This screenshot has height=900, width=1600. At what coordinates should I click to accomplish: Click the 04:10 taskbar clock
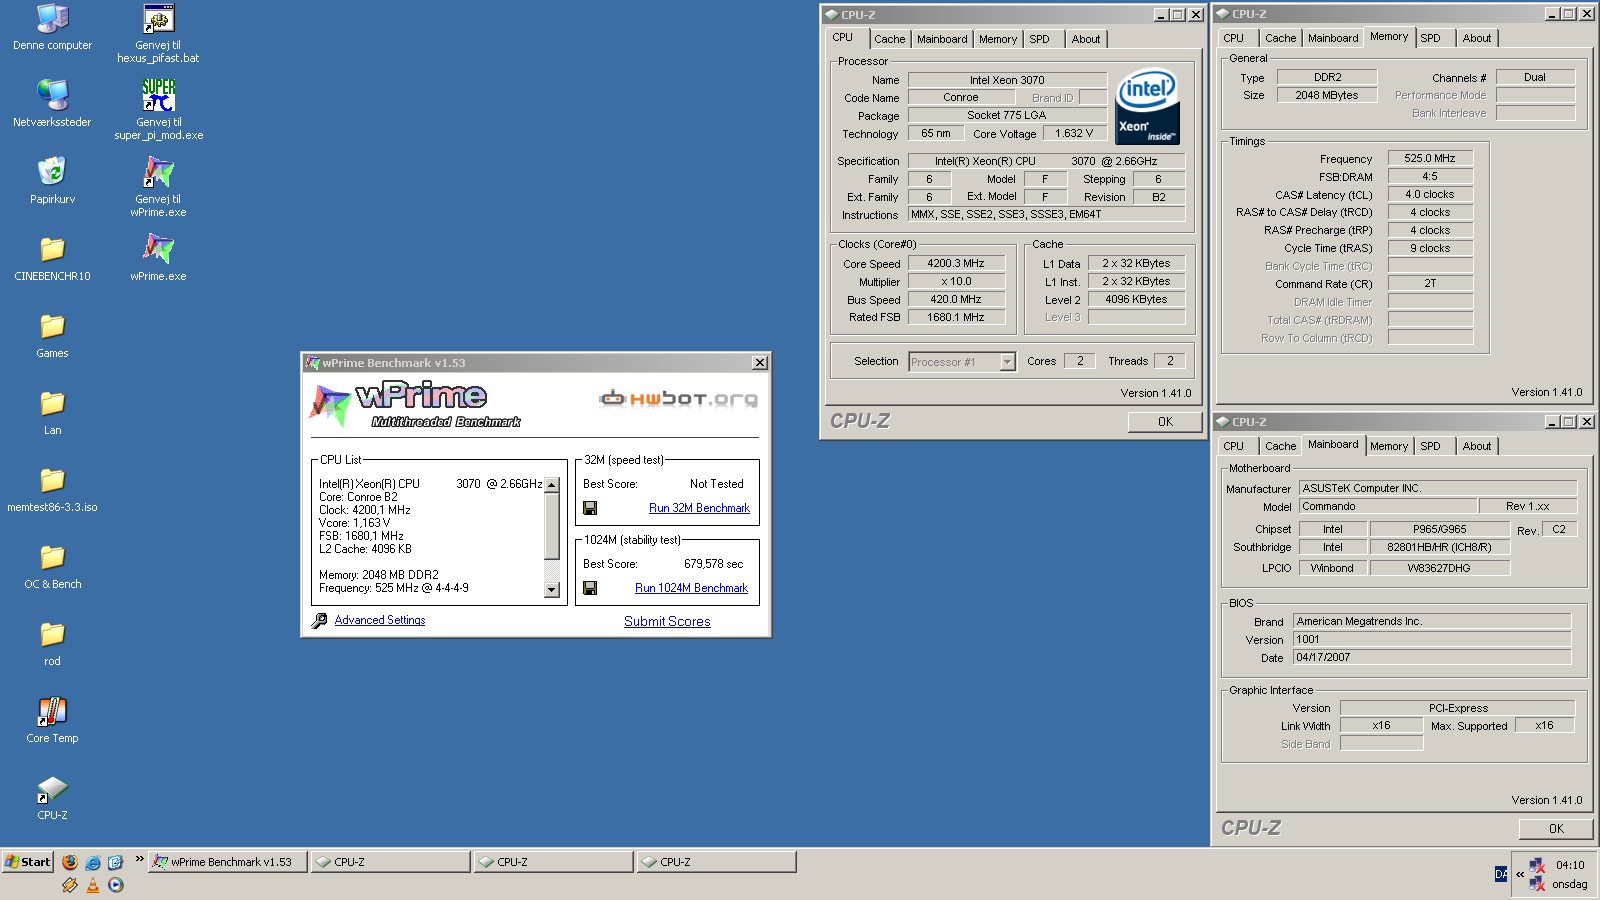1570,866
